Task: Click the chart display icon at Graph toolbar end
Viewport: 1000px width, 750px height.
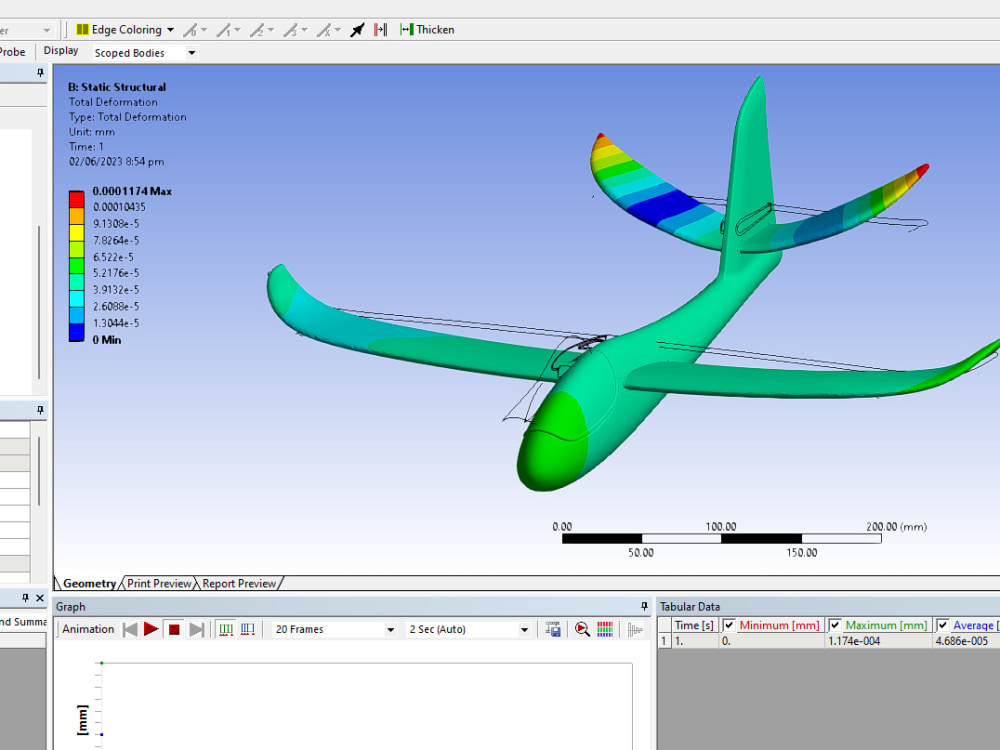Action: (x=634, y=629)
